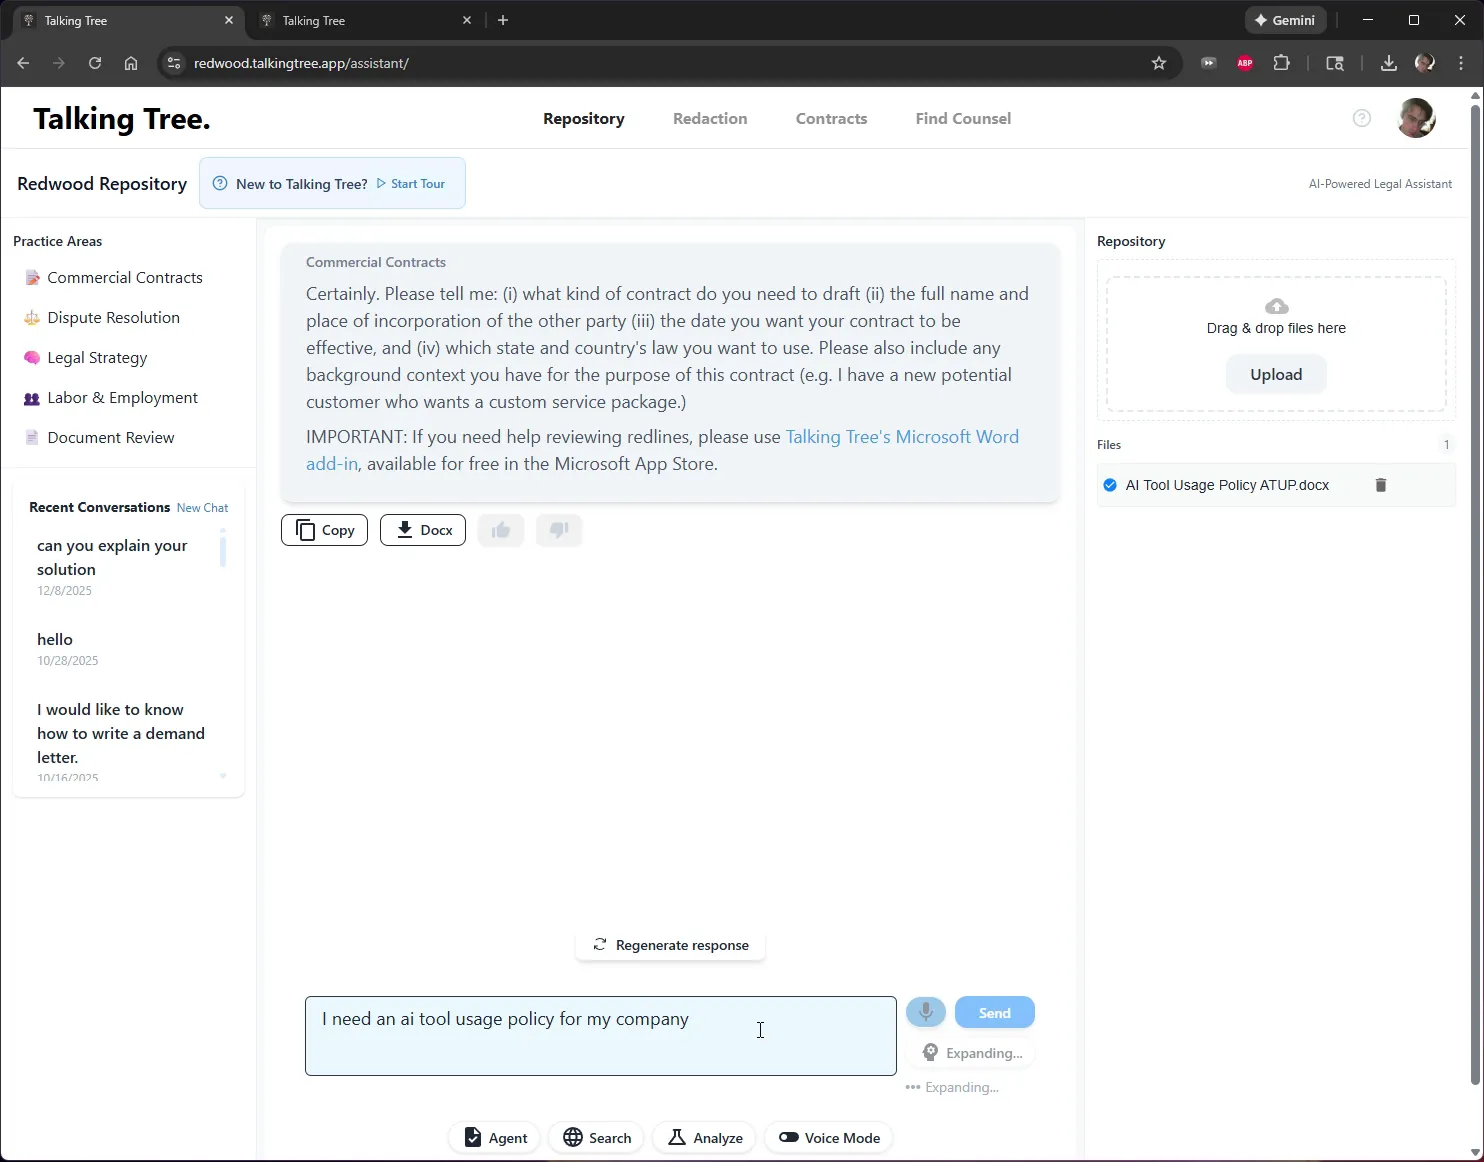1484x1162 pixels.
Task: Navigate back in browser
Action: 23,63
